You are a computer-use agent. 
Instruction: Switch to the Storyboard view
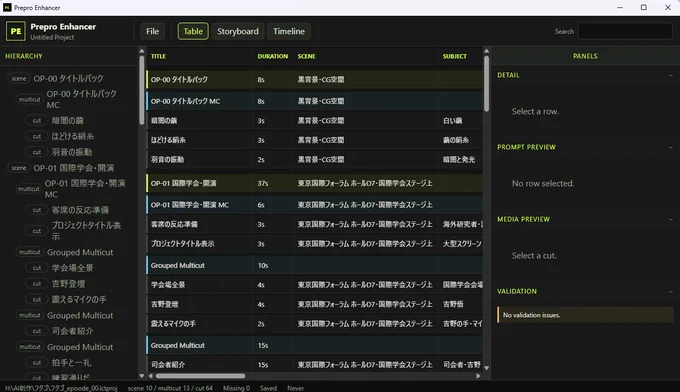point(238,31)
